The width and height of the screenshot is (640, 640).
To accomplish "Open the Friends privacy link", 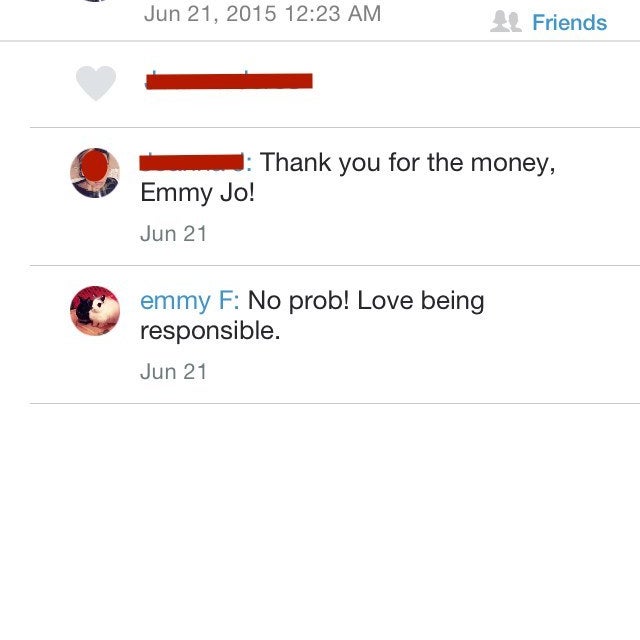I will pos(569,22).
